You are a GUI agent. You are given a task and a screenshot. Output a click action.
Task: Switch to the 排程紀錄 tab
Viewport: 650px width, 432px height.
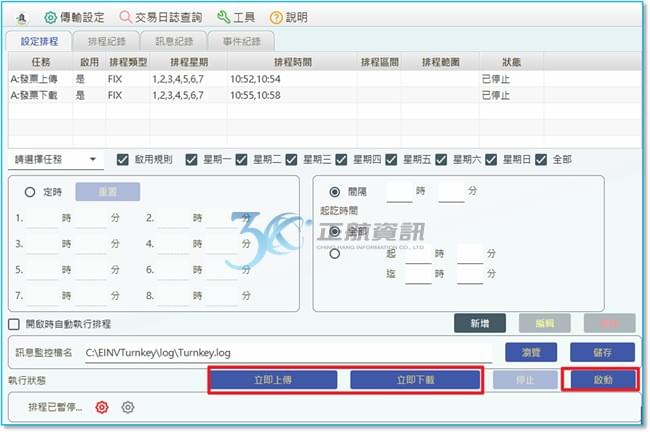107,41
